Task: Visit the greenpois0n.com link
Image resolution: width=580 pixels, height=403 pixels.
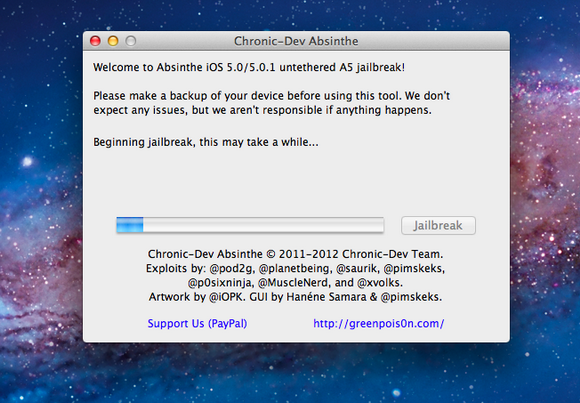Action: (x=378, y=323)
